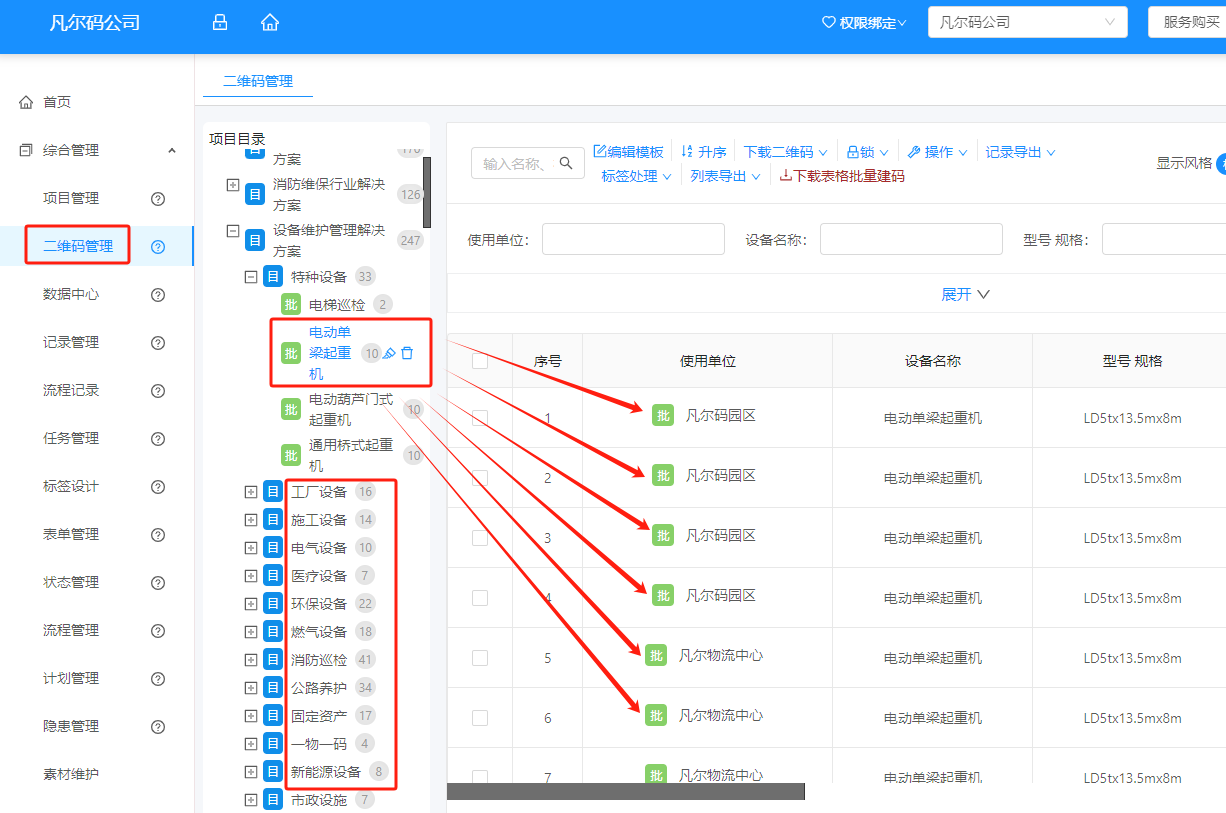Check the checkbox for row 5
The image size is (1226, 813).
[478, 658]
